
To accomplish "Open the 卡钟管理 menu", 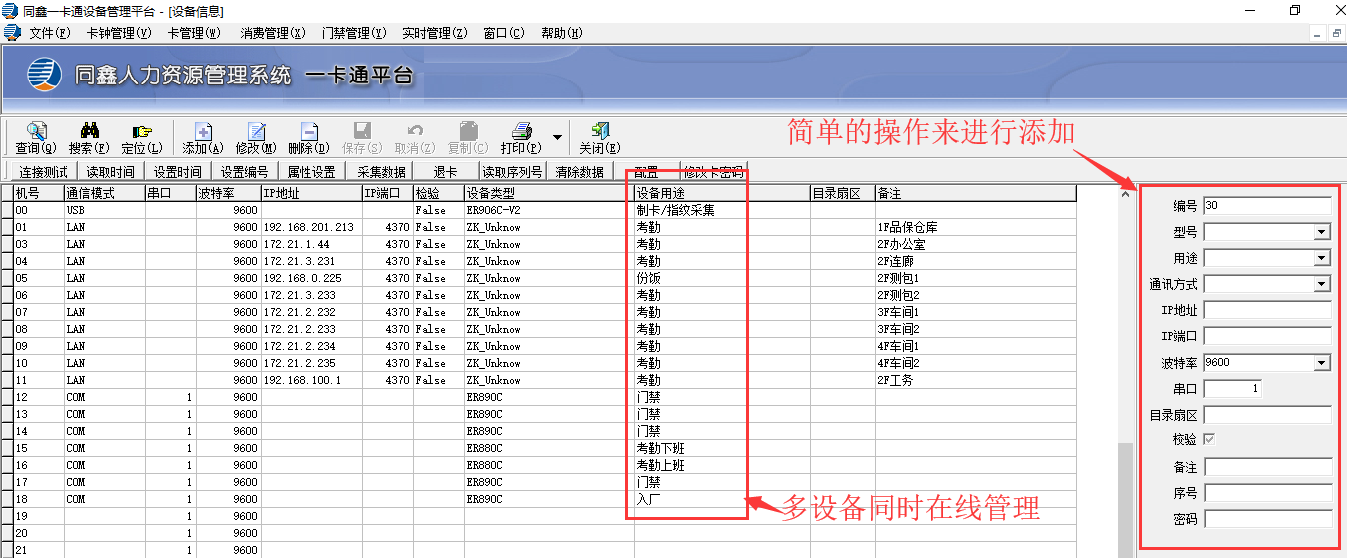I will pyautogui.click(x=119, y=33).
